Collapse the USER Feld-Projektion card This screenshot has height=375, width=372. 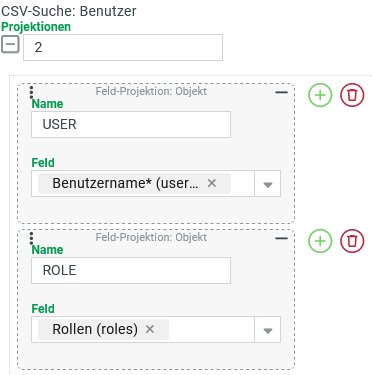pyautogui.click(x=281, y=92)
